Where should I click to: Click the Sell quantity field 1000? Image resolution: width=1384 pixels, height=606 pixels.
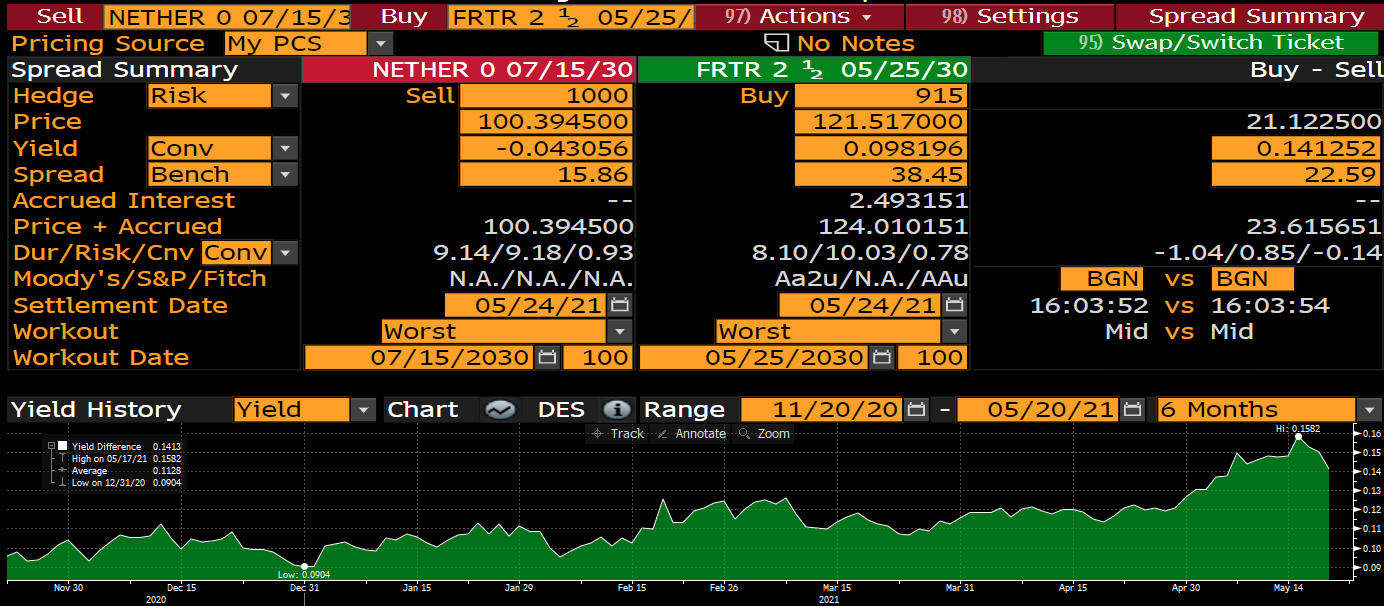(x=545, y=96)
